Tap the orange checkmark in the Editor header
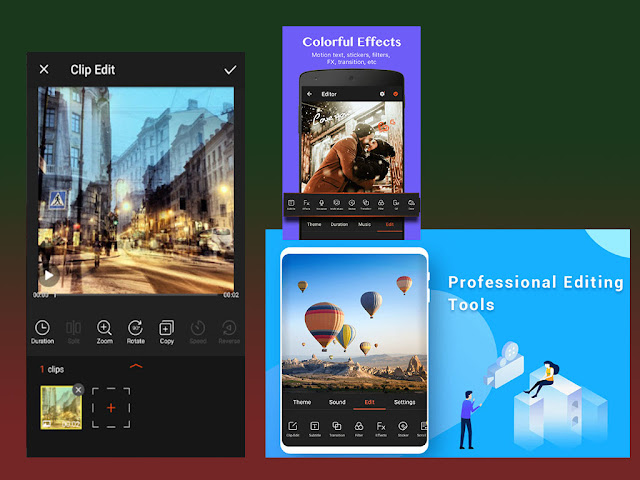The width and height of the screenshot is (640, 480). (396, 94)
